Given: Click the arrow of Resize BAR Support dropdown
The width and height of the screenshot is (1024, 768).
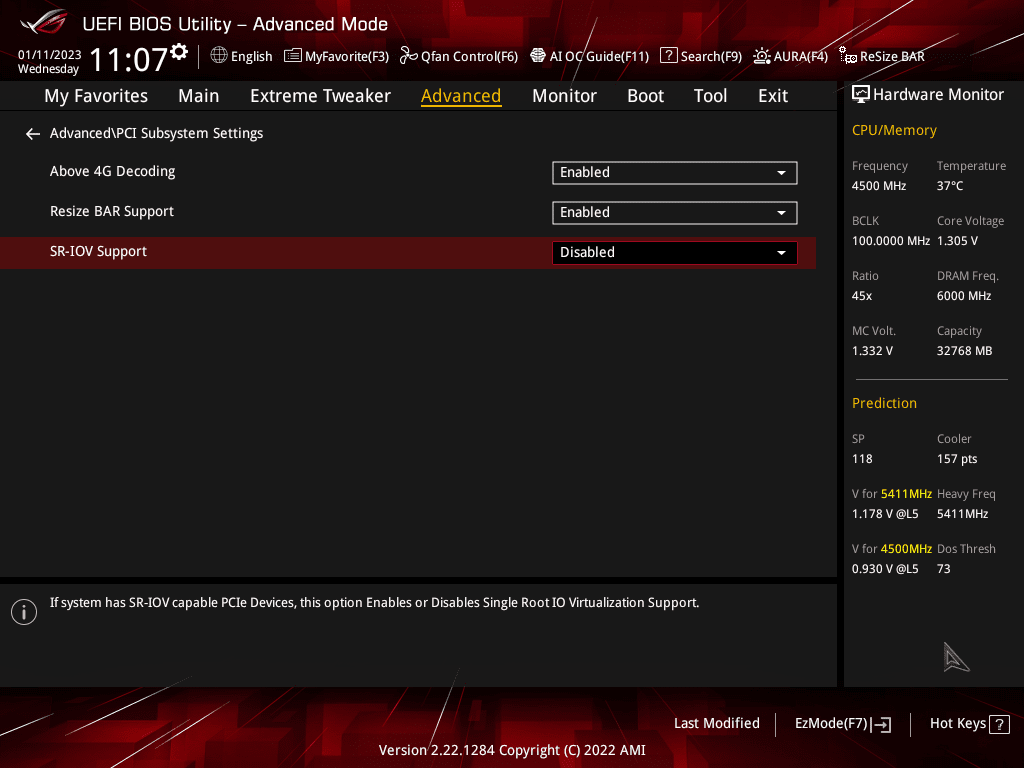Looking at the screenshot, I should pyautogui.click(x=781, y=213).
